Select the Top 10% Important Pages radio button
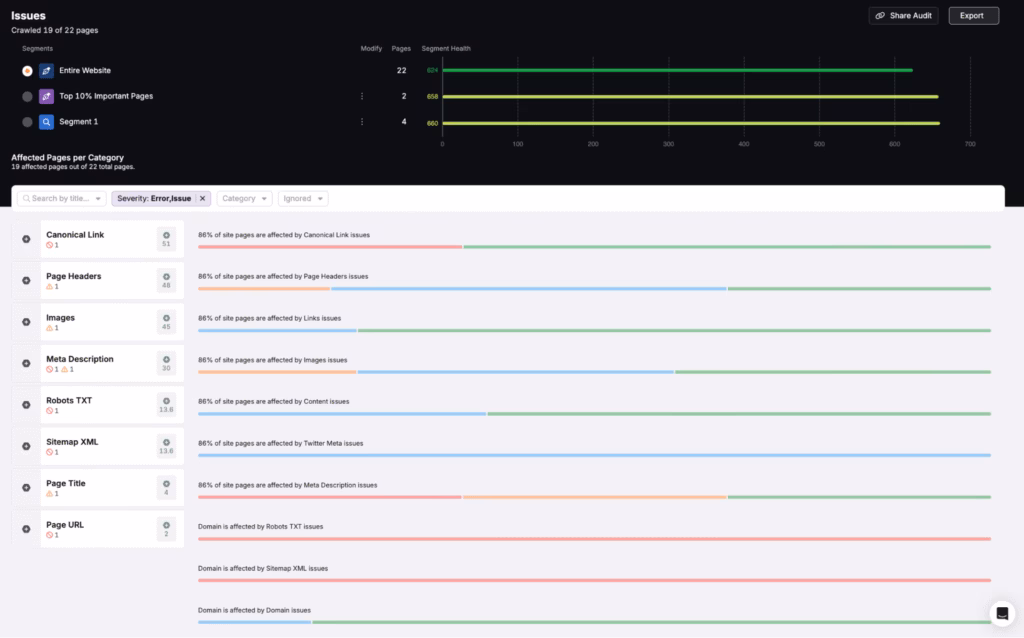Image resolution: width=1024 pixels, height=638 pixels. (x=25, y=96)
